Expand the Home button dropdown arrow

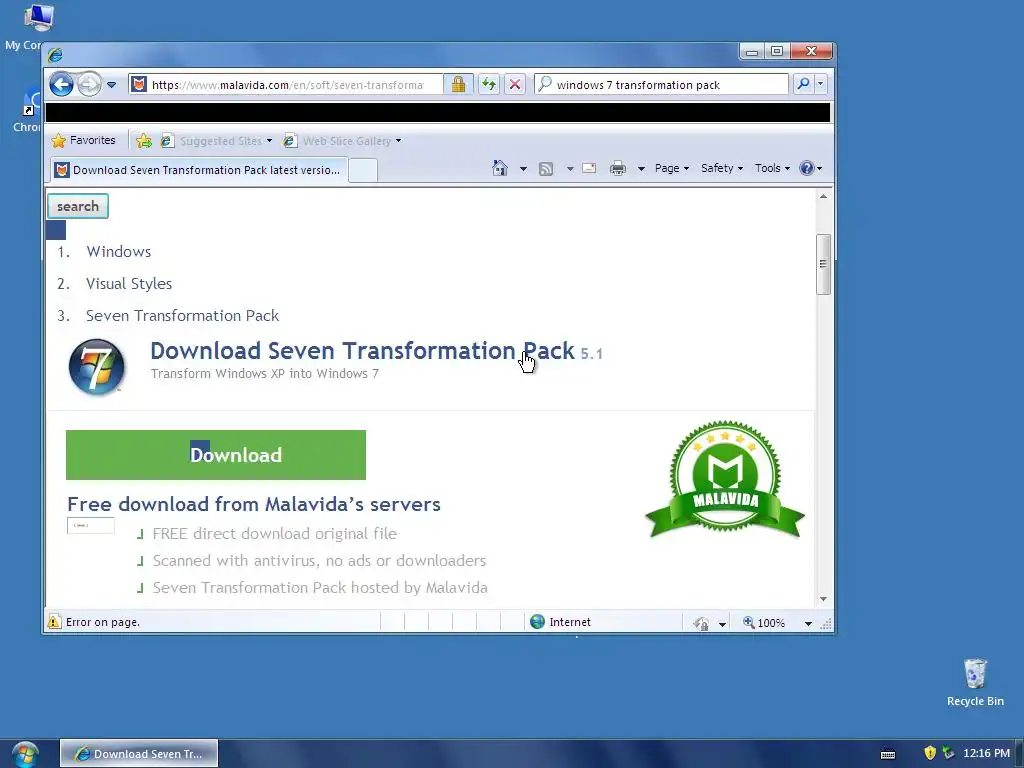(523, 168)
